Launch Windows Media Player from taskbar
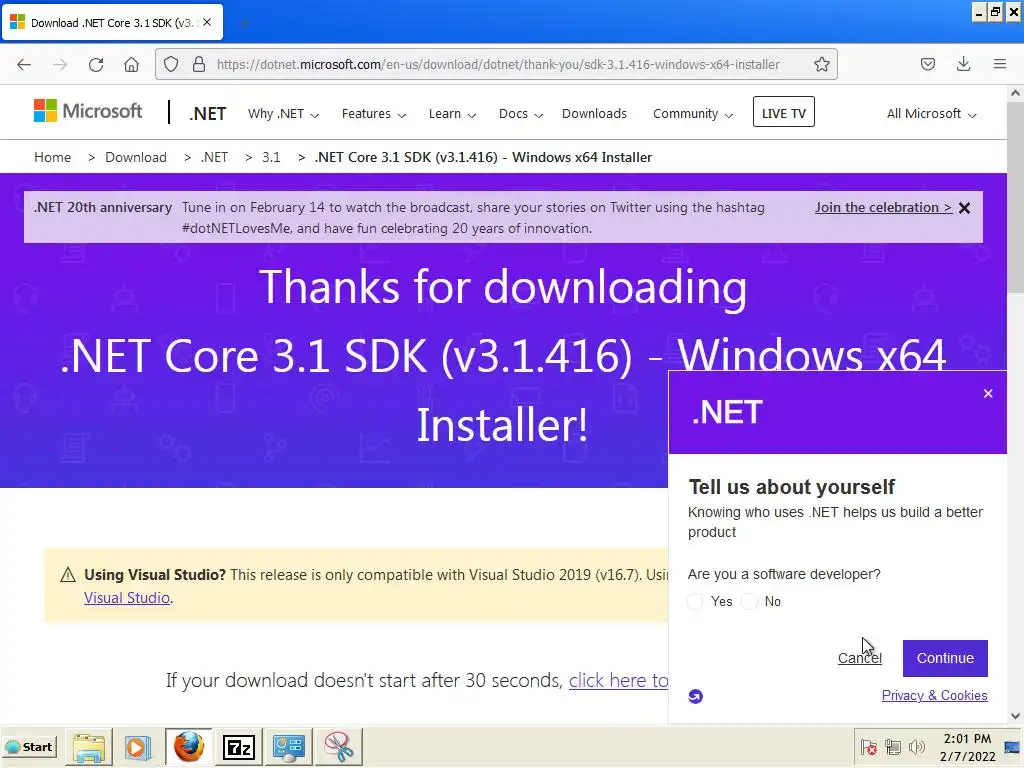Viewport: 1024px width, 768px height. (138, 746)
